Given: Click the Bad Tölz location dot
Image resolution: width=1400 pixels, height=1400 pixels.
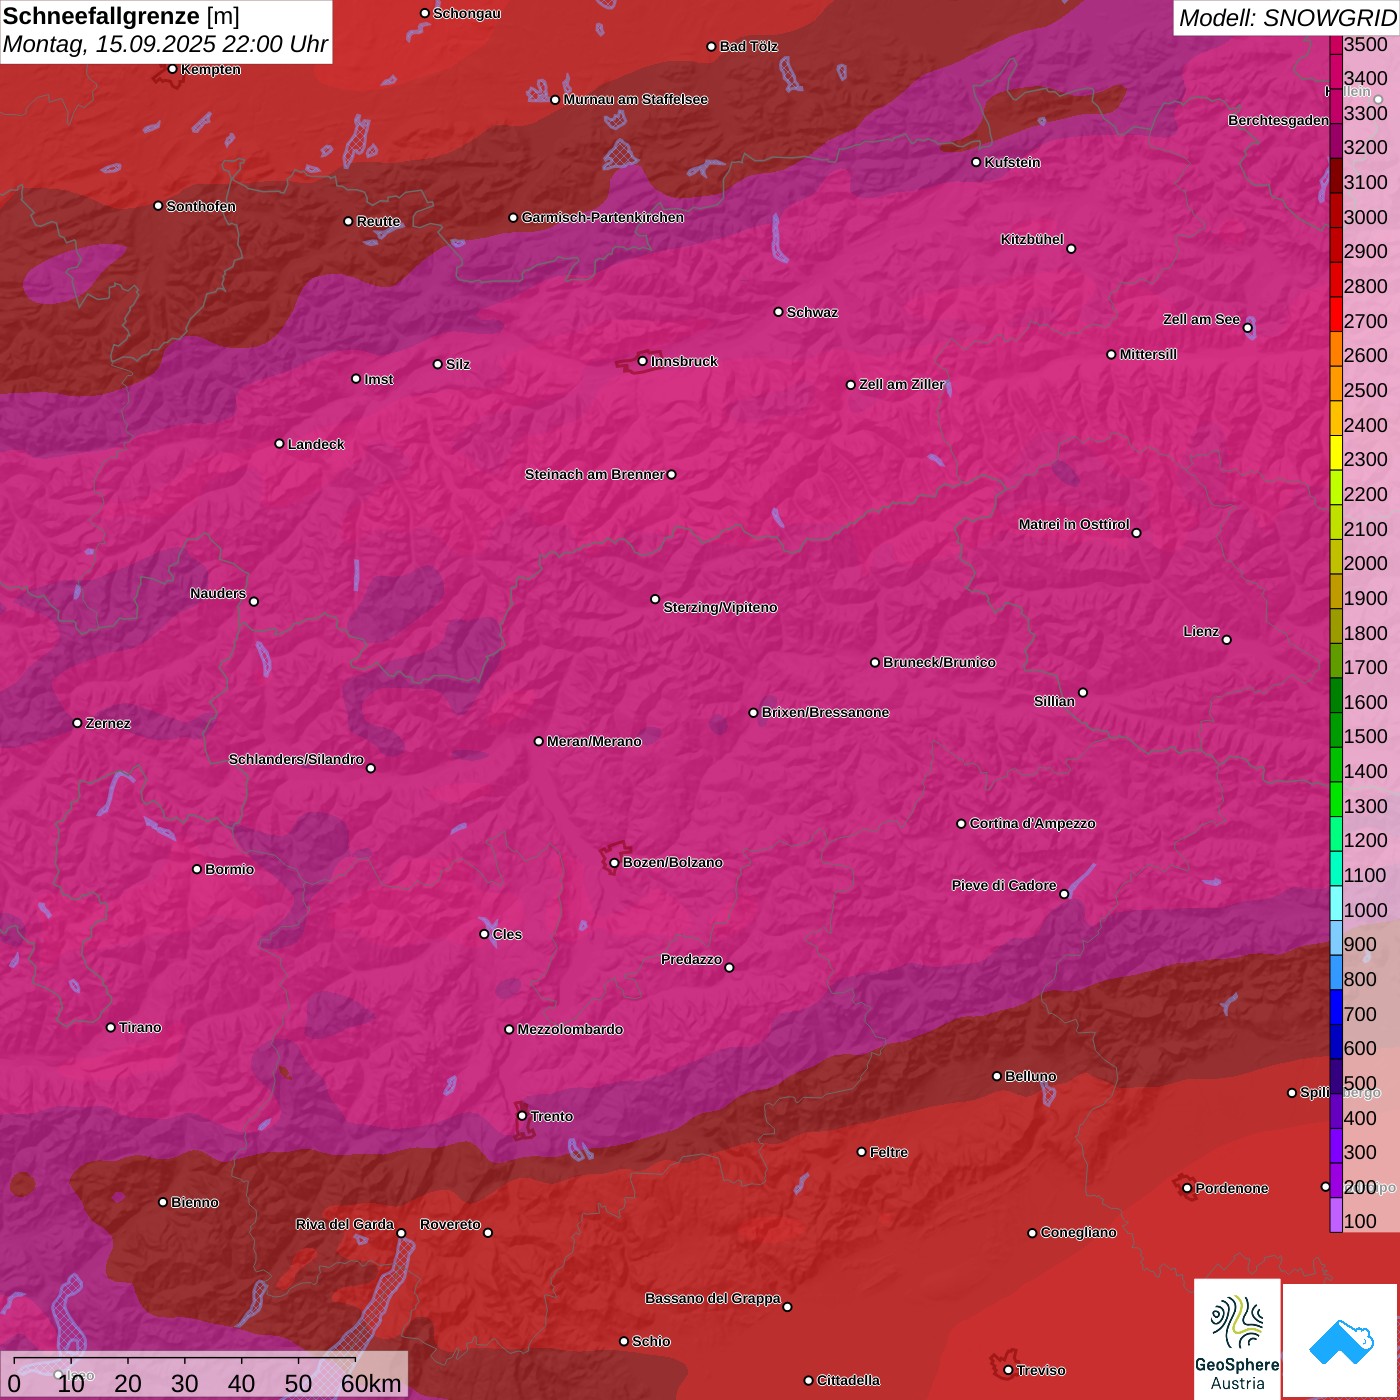Looking at the screenshot, I should point(711,47).
